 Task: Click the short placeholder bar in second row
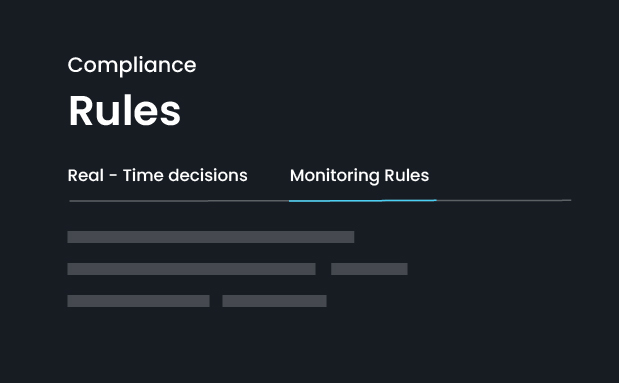(x=369, y=269)
